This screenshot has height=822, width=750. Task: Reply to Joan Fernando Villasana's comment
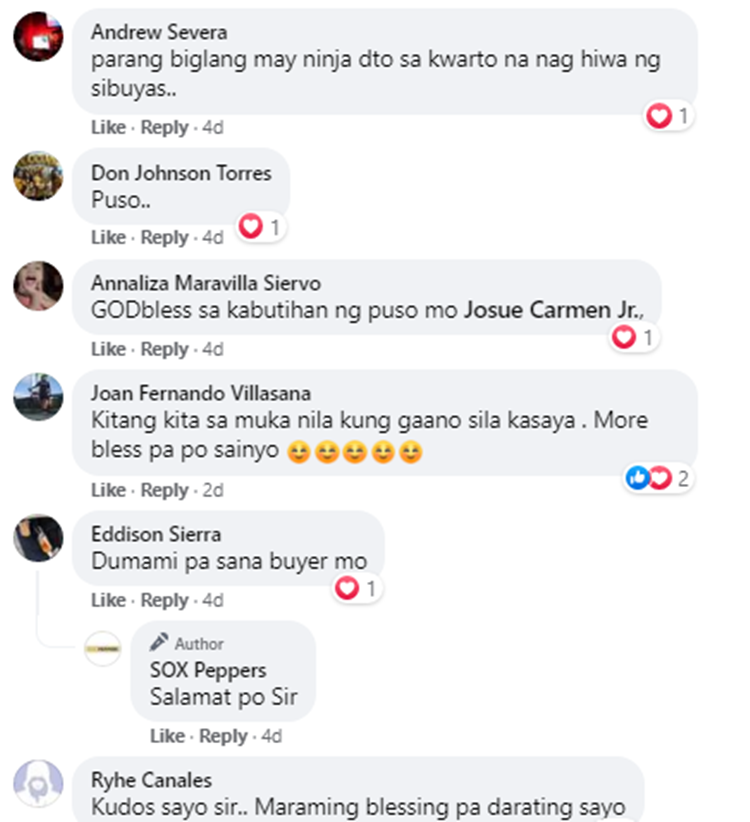[164, 490]
